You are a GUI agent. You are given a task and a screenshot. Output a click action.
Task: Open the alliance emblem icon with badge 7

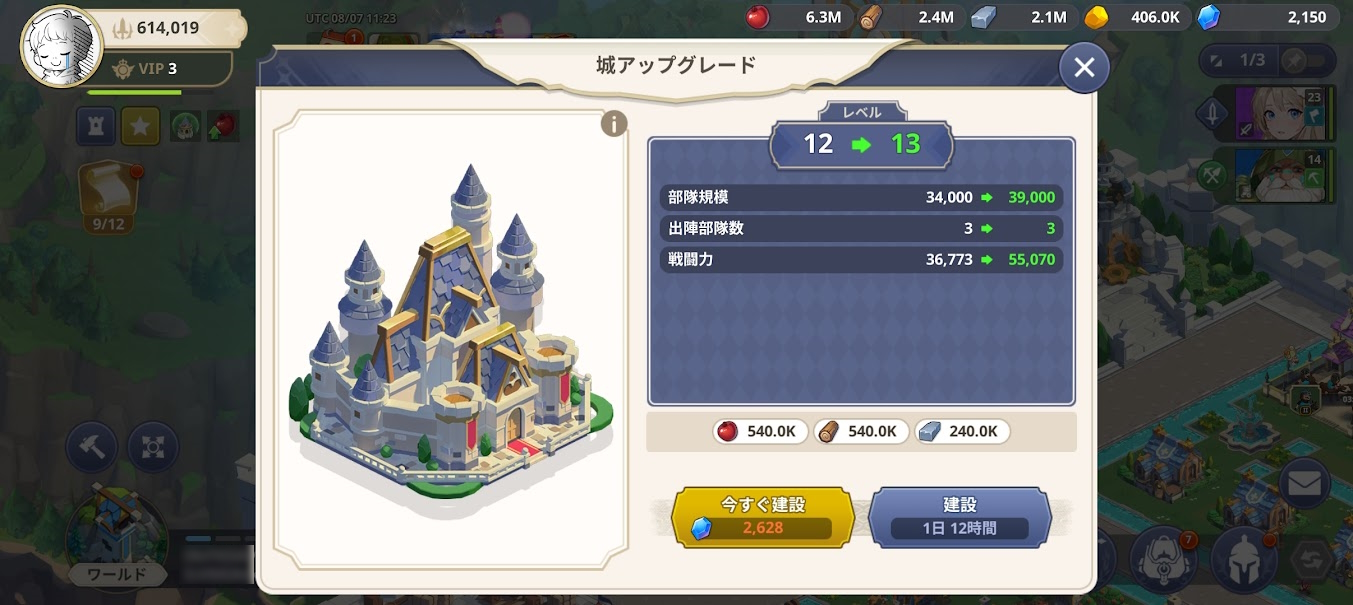pyautogui.click(x=1165, y=558)
